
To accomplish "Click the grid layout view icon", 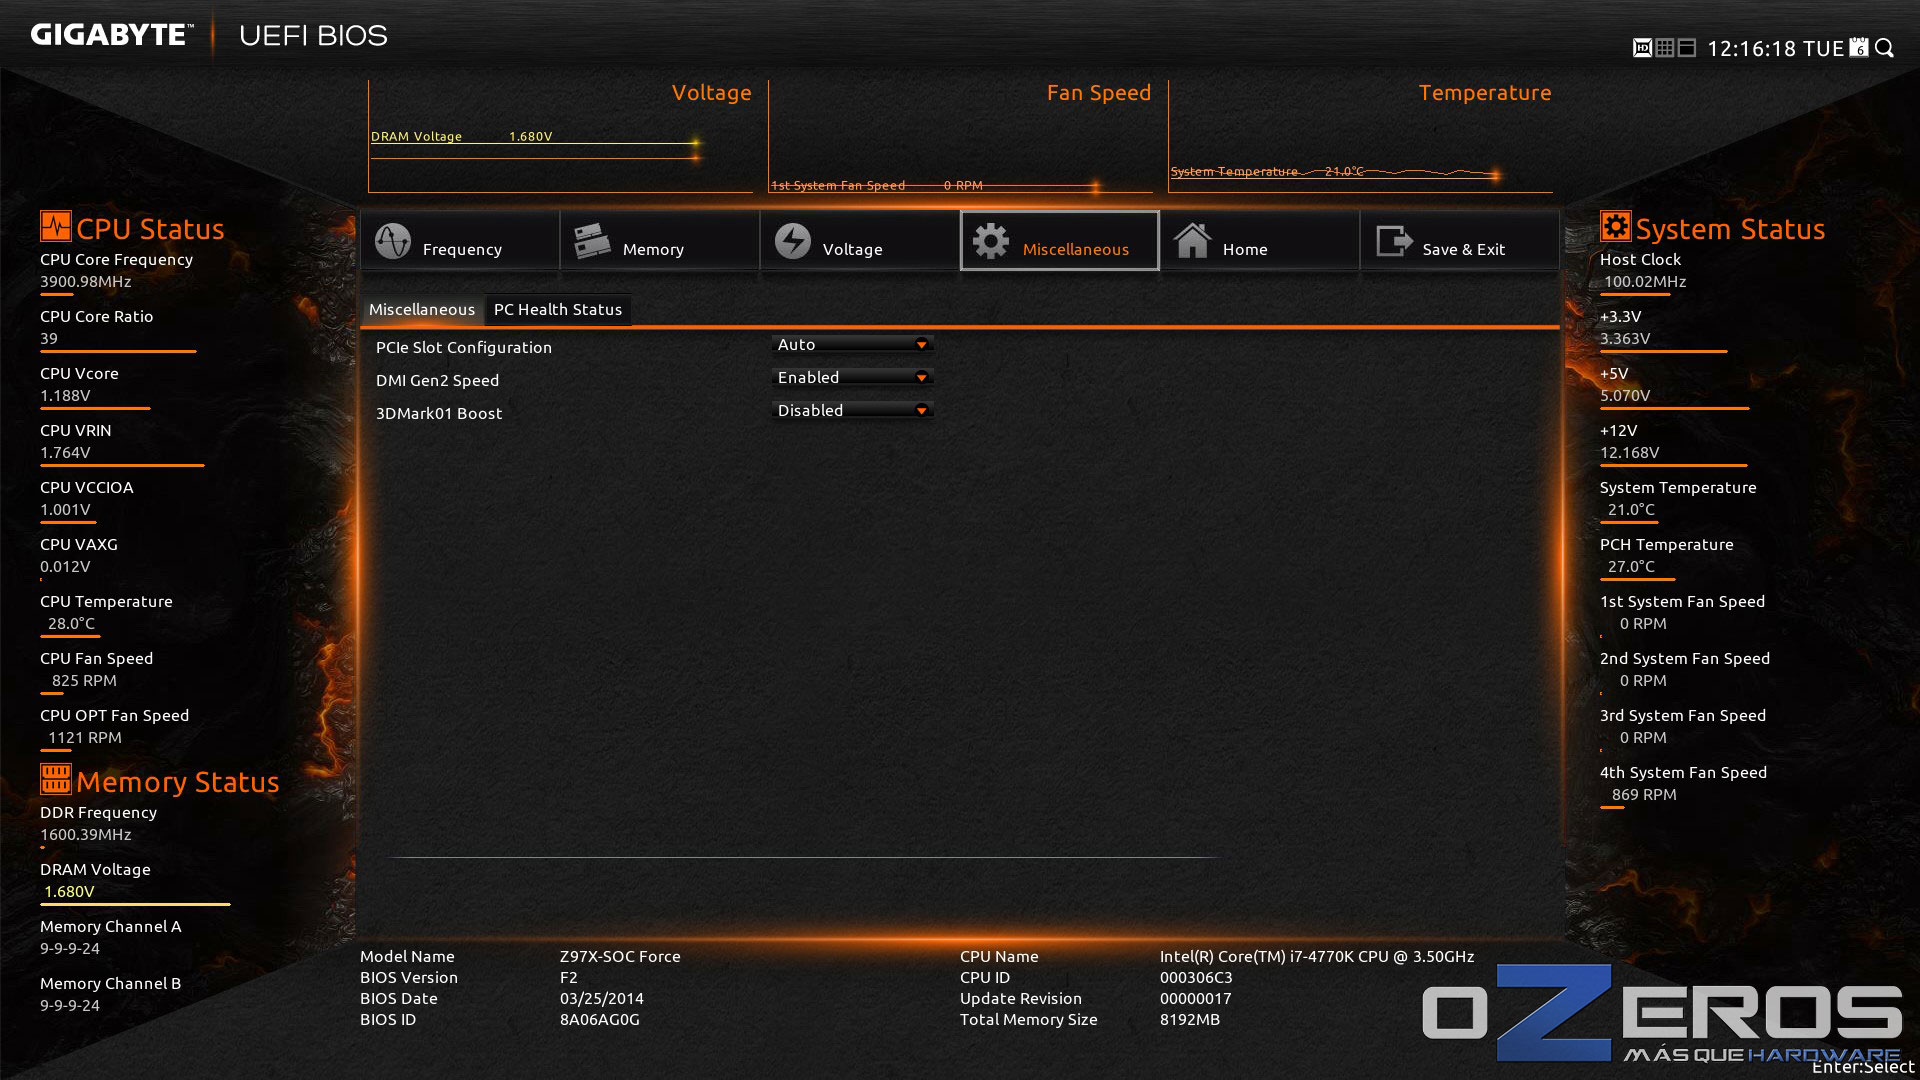I will click(1665, 48).
